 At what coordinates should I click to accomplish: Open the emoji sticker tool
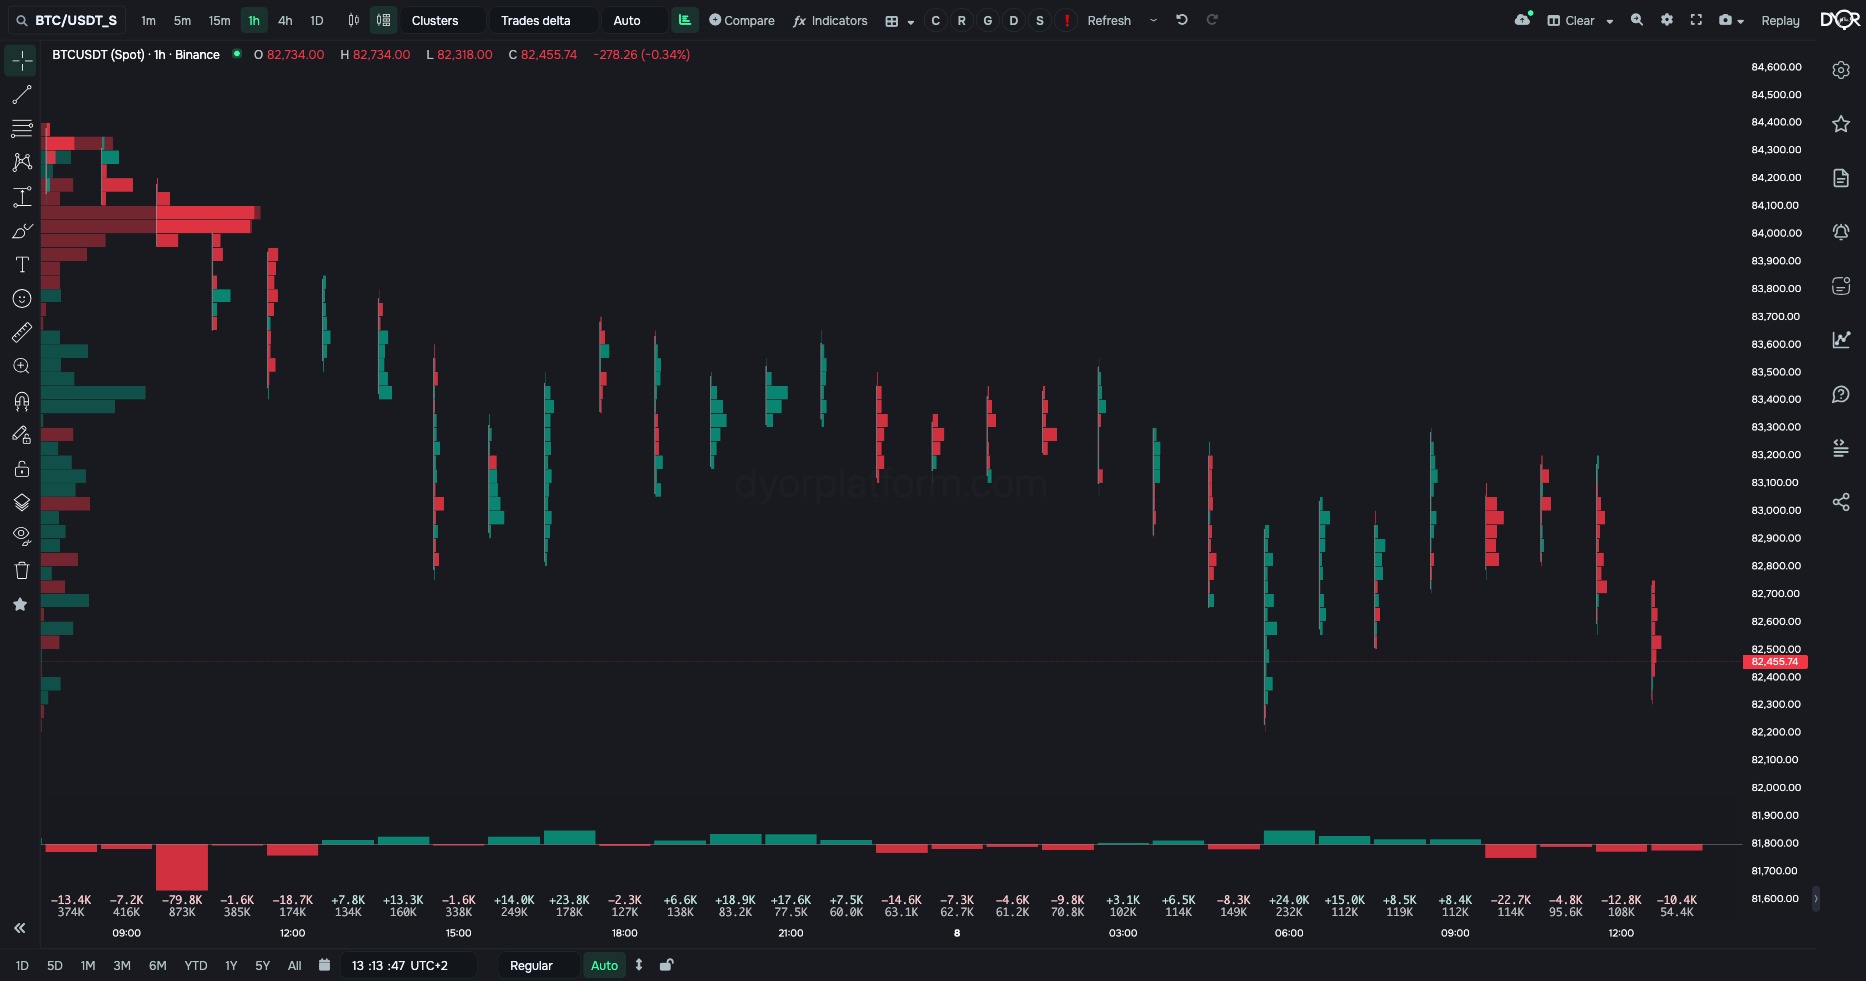[21, 299]
